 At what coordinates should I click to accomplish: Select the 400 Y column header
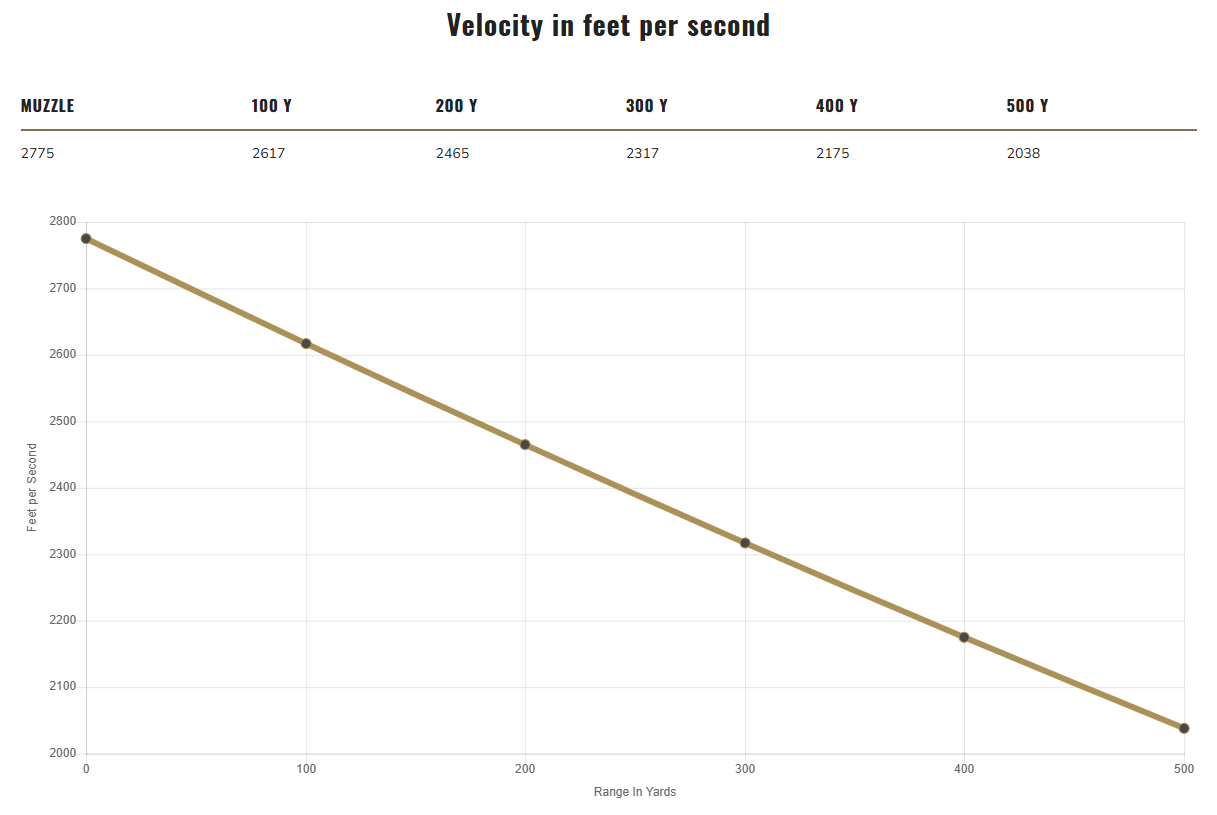click(x=836, y=106)
